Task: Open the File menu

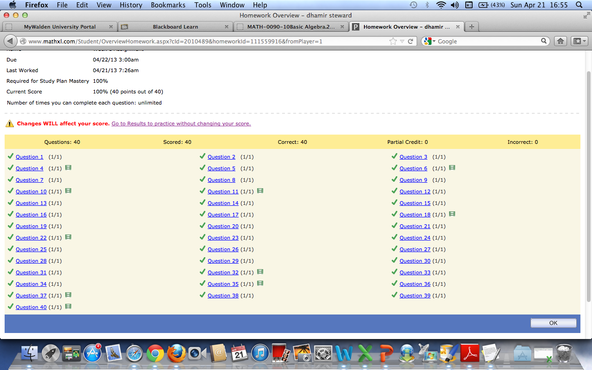Action: (x=62, y=5)
